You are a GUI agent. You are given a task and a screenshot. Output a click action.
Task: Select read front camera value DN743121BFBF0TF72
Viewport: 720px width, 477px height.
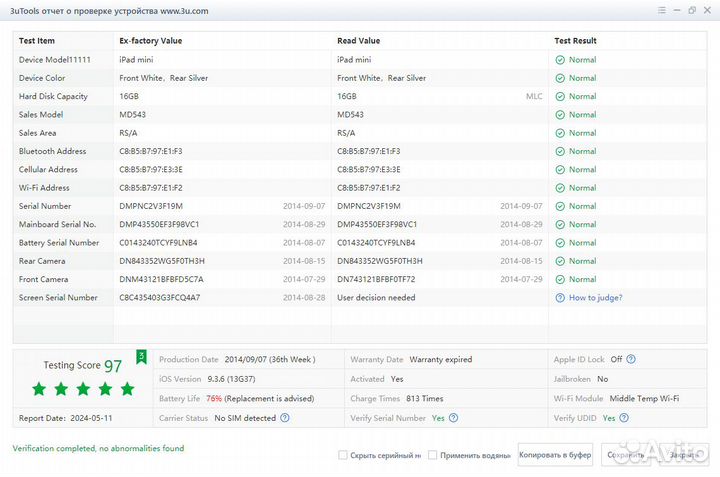pyautogui.click(x=376, y=279)
